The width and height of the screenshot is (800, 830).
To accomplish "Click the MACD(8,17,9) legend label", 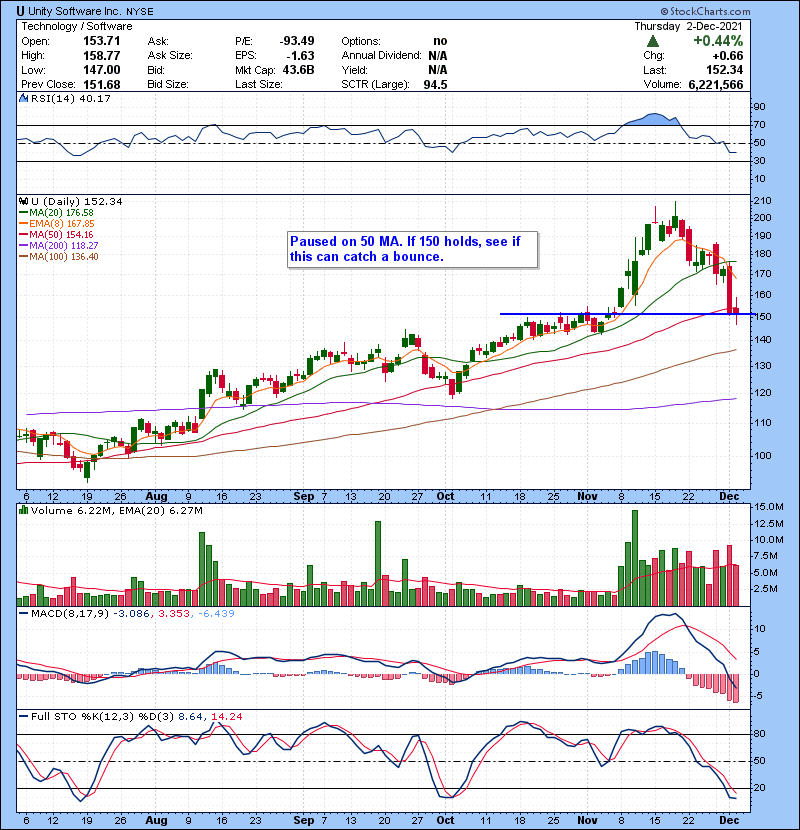I will 69,614.
